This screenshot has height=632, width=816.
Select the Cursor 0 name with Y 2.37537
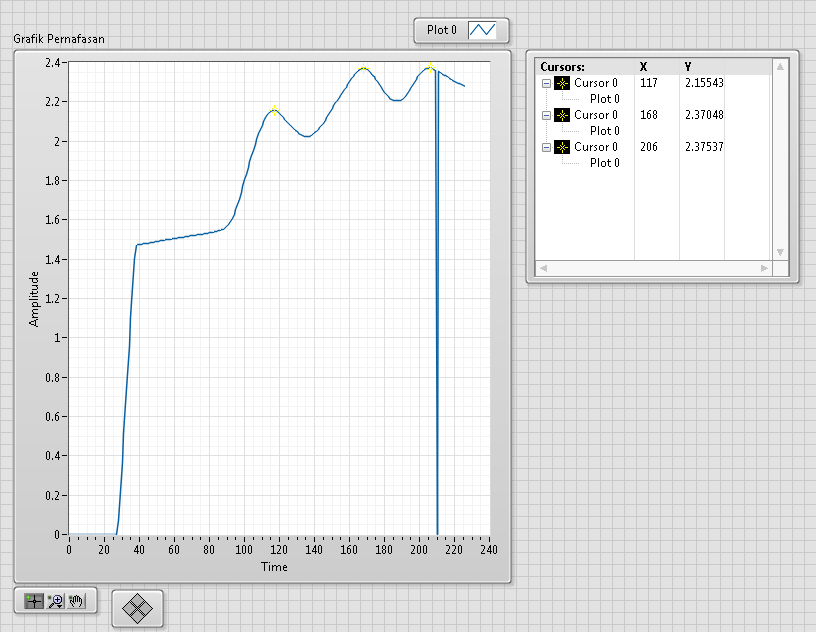pyautogui.click(x=595, y=147)
